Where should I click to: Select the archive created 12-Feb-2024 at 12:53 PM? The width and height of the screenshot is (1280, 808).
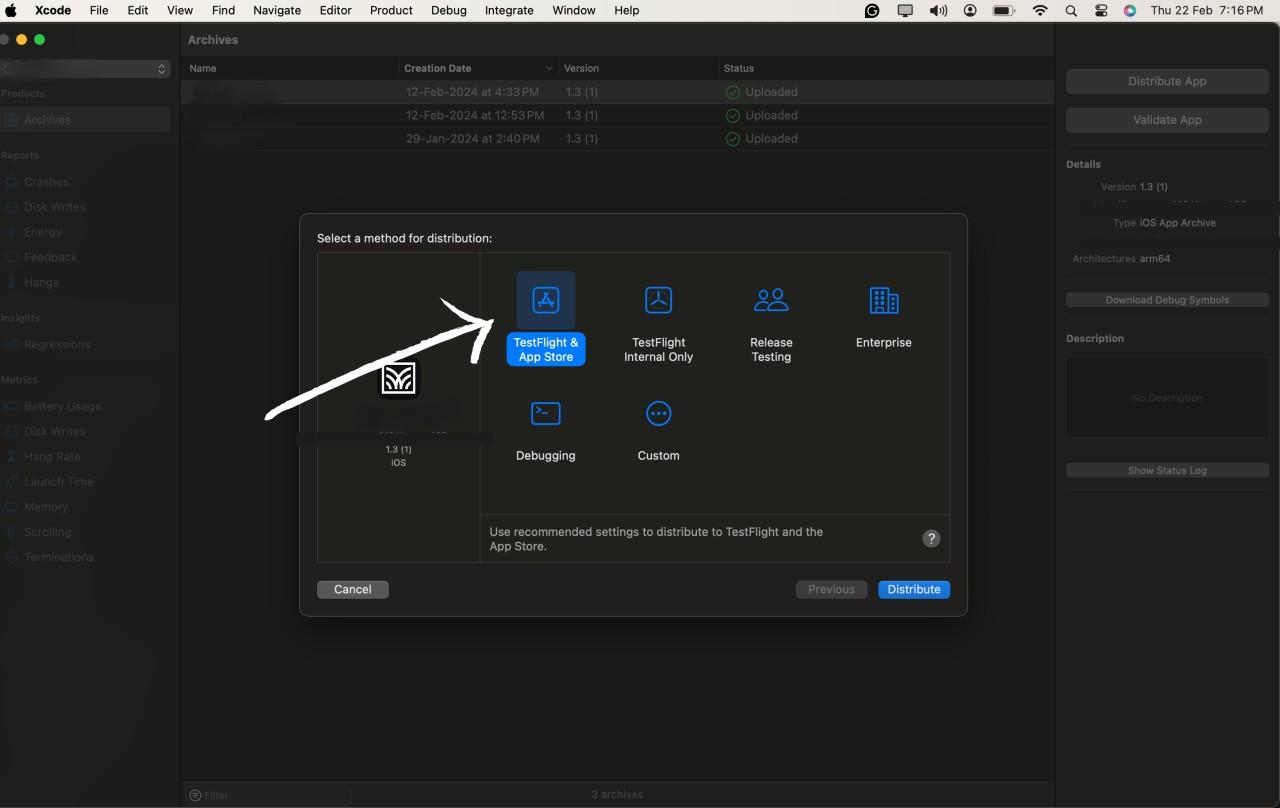(x=618, y=115)
